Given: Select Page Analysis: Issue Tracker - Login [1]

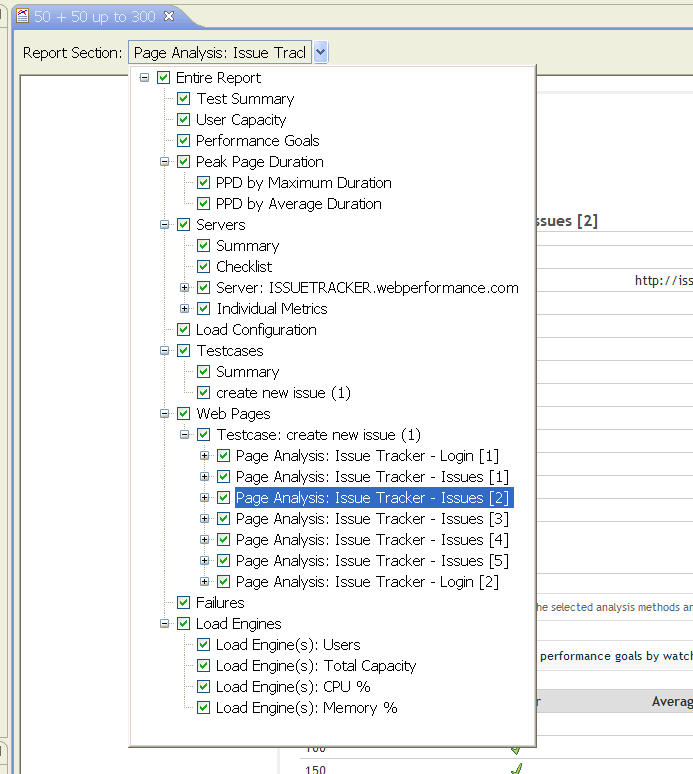Looking at the screenshot, I should (x=367, y=456).
